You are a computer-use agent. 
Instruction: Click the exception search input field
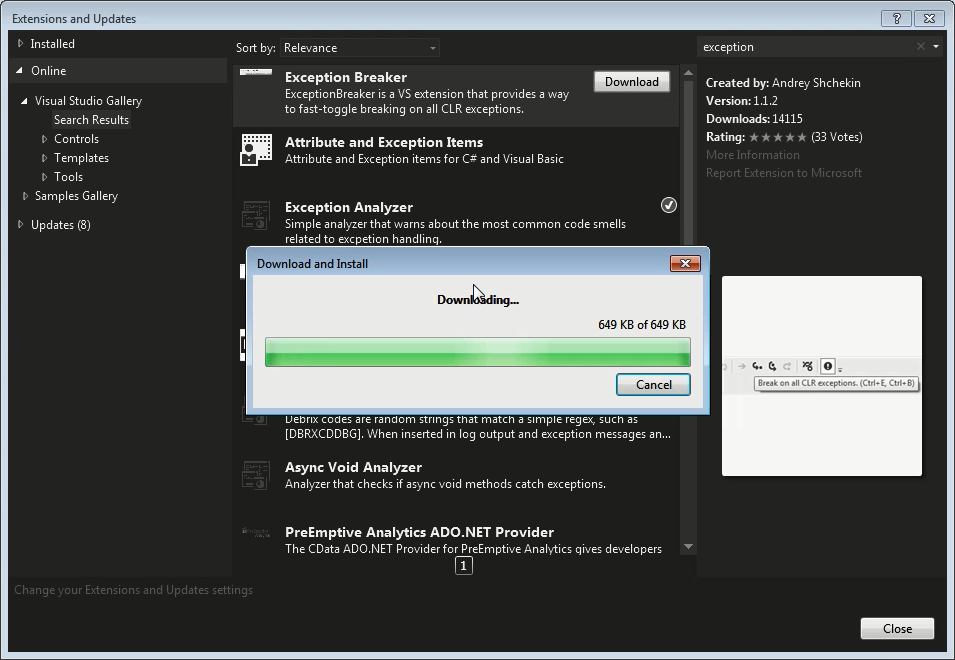(807, 47)
